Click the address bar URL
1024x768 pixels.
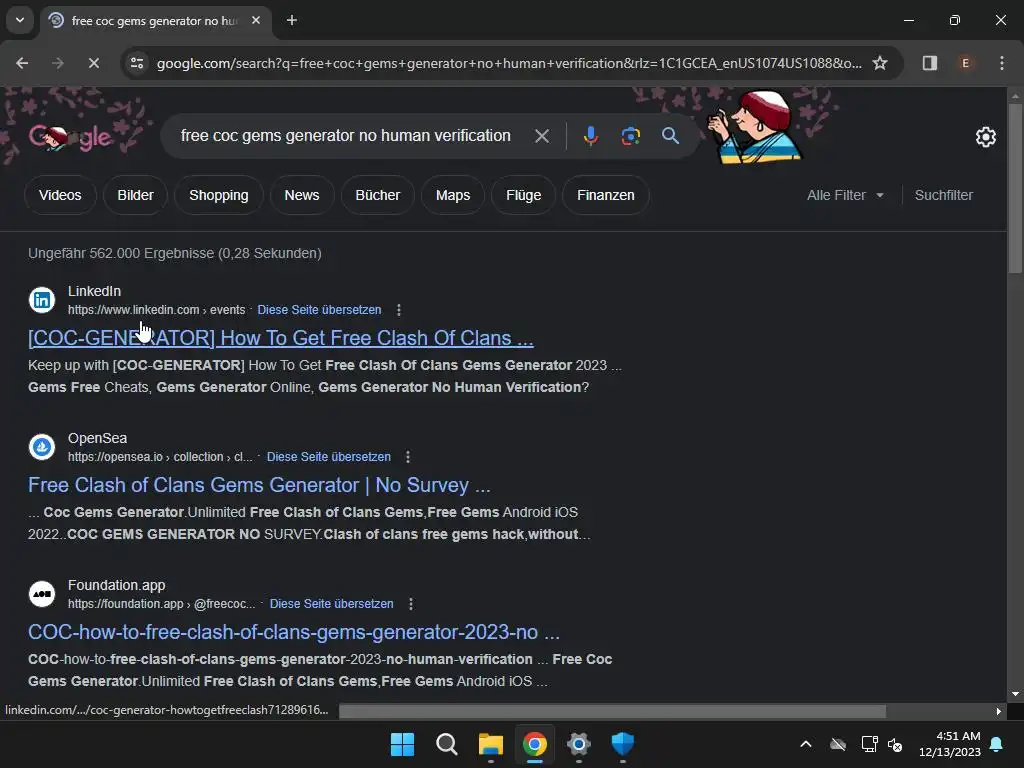point(509,63)
